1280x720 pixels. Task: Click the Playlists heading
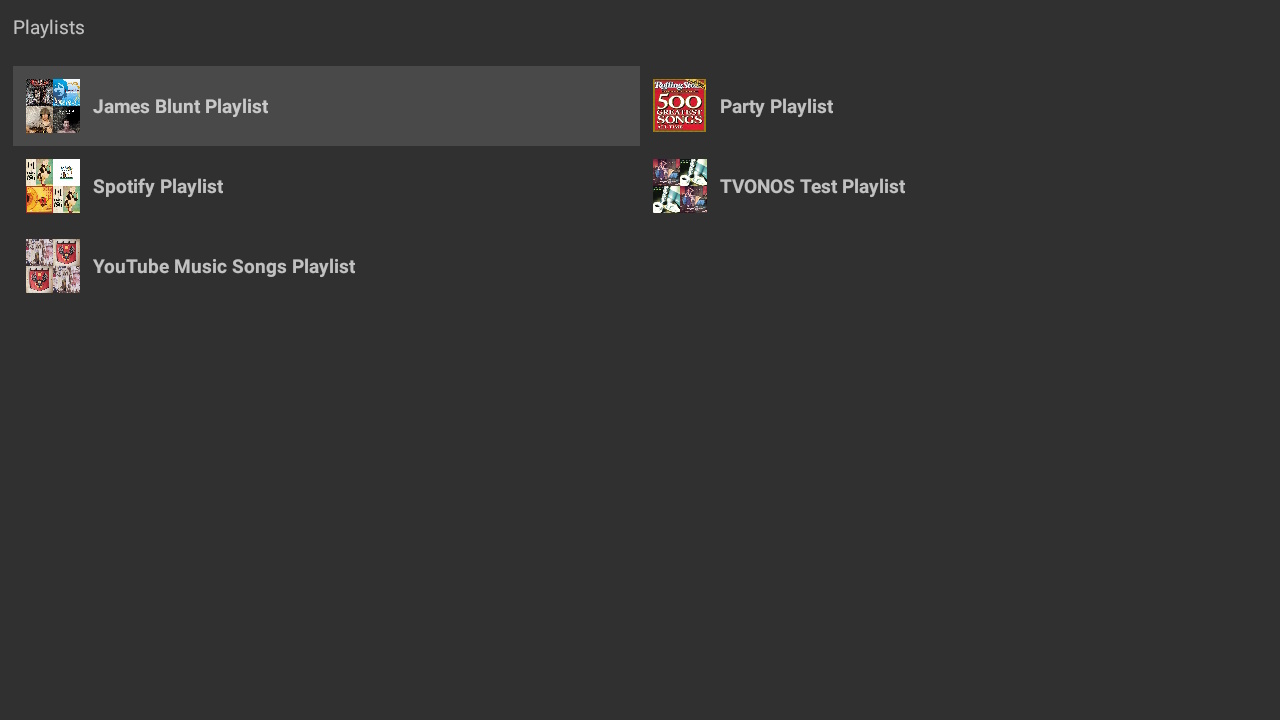(49, 28)
